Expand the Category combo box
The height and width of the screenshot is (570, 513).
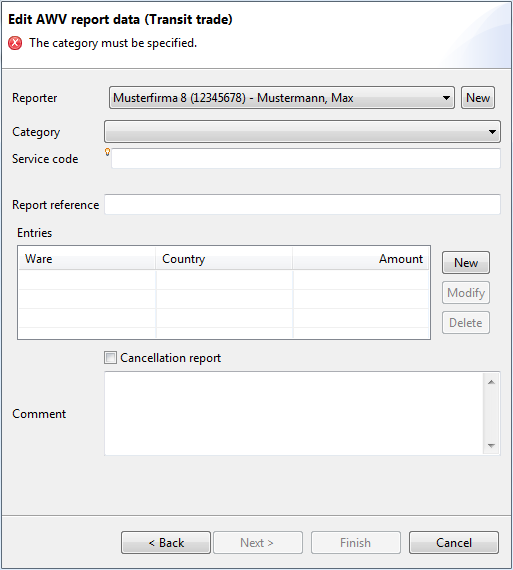pyautogui.click(x=302, y=132)
